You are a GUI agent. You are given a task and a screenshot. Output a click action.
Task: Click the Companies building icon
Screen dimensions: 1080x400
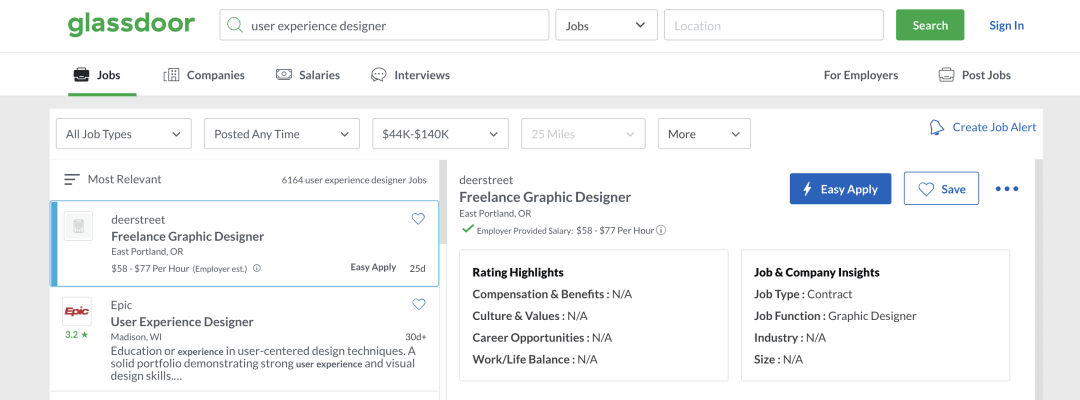(x=172, y=75)
